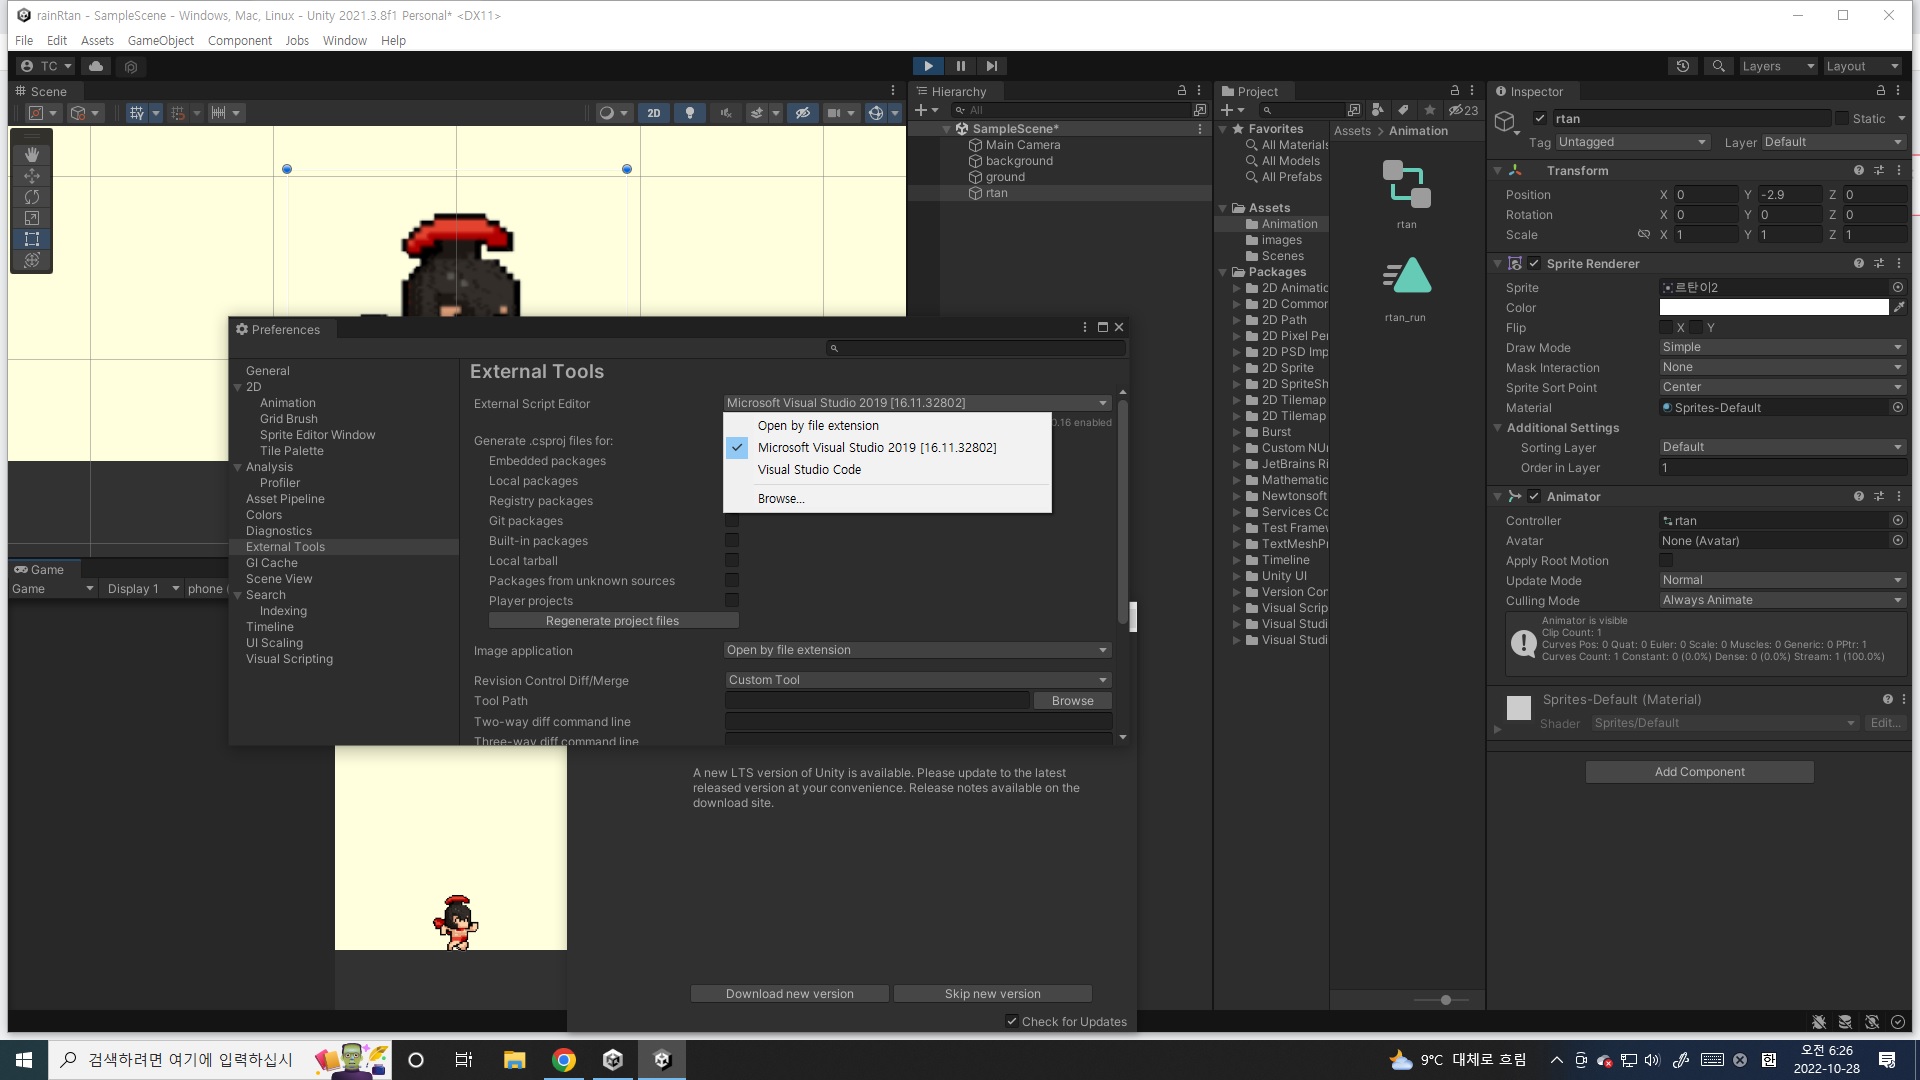Toggle the Check for Updates checkbox

(x=1012, y=1022)
